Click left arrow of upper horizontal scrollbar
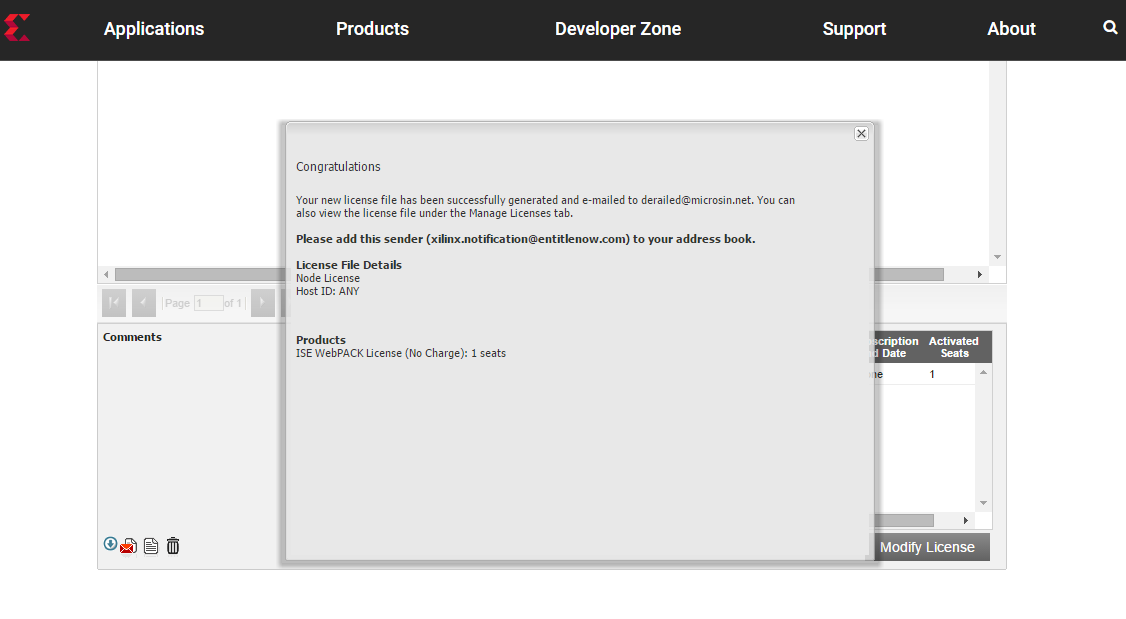This screenshot has width=1126, height=619. tap(106, 274)
